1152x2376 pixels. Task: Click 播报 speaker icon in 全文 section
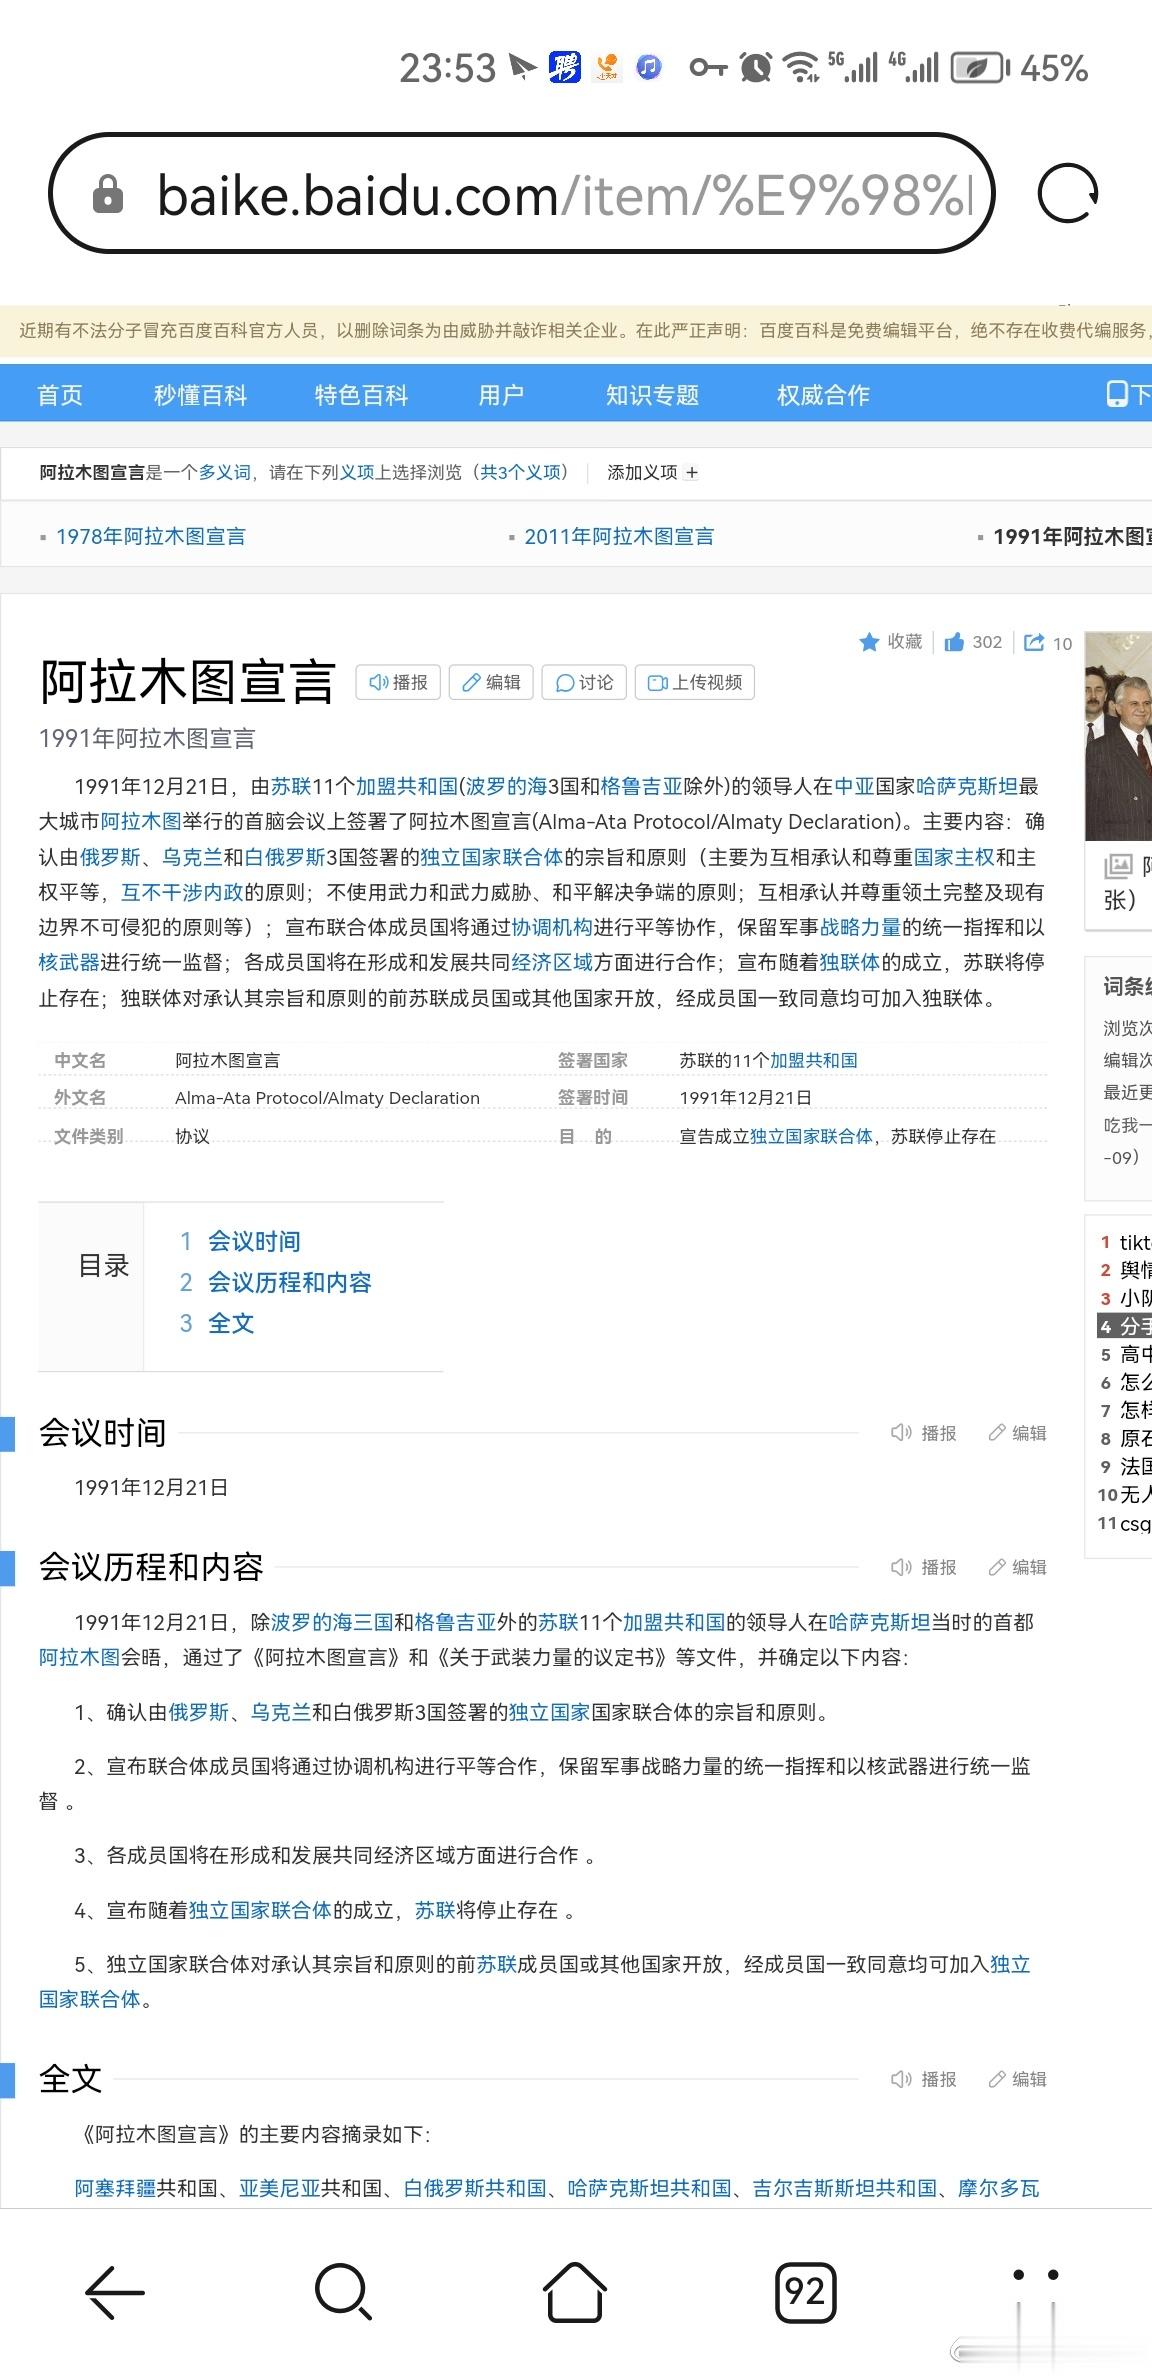click(x=901, y=2079)
